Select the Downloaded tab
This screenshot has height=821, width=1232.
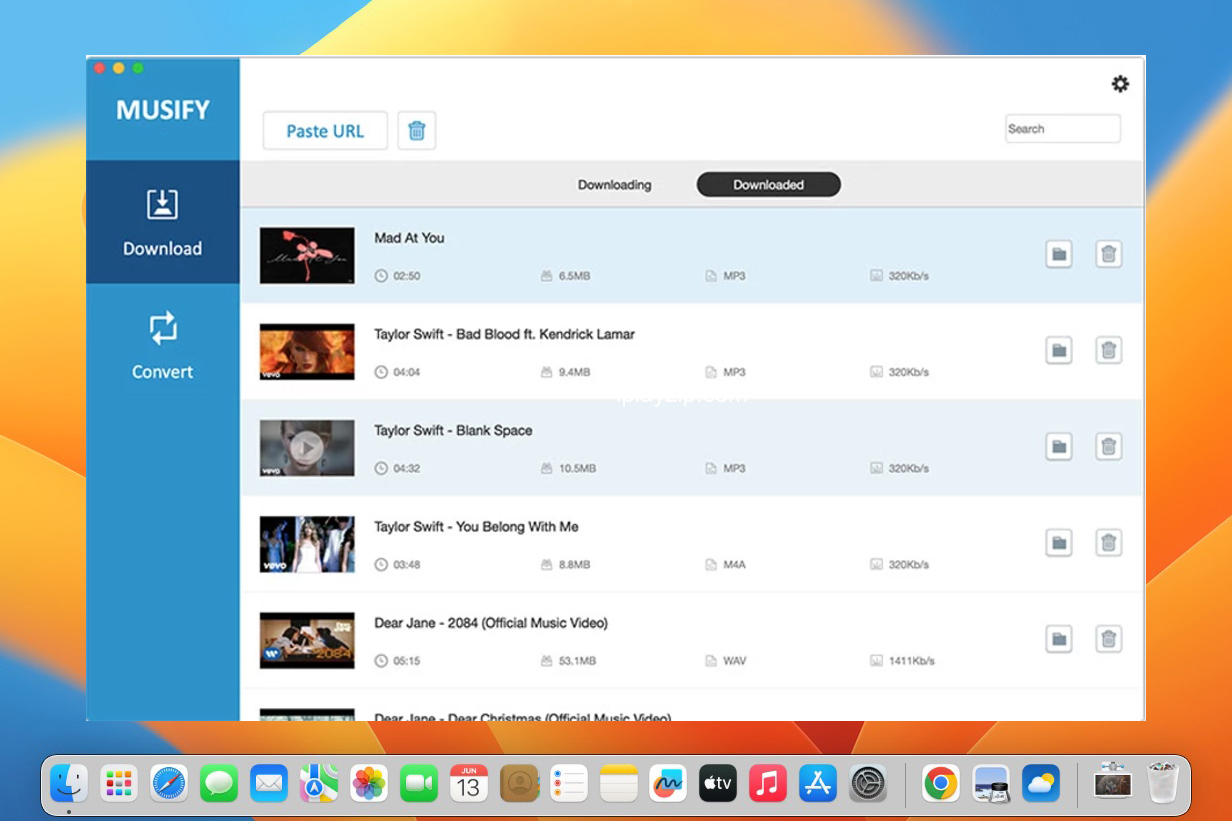pyautogui.click(x=768, y=185)
